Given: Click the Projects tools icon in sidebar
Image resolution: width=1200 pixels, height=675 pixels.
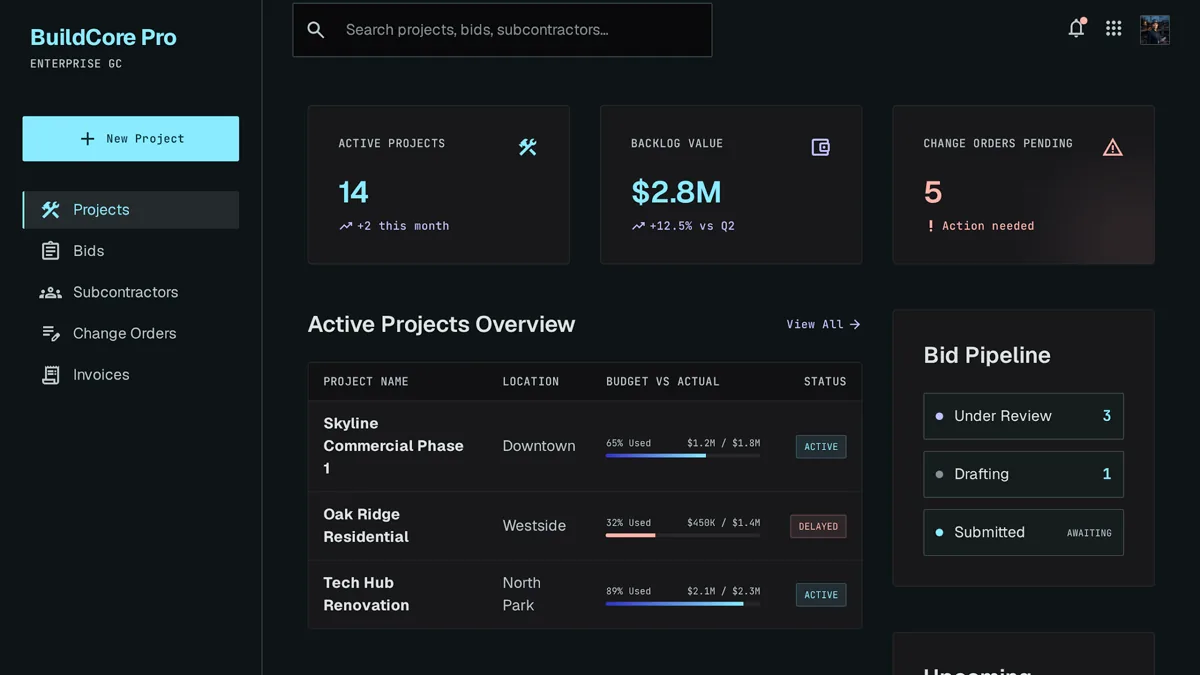Looking at the screenshot, I should tap(50, 210).
